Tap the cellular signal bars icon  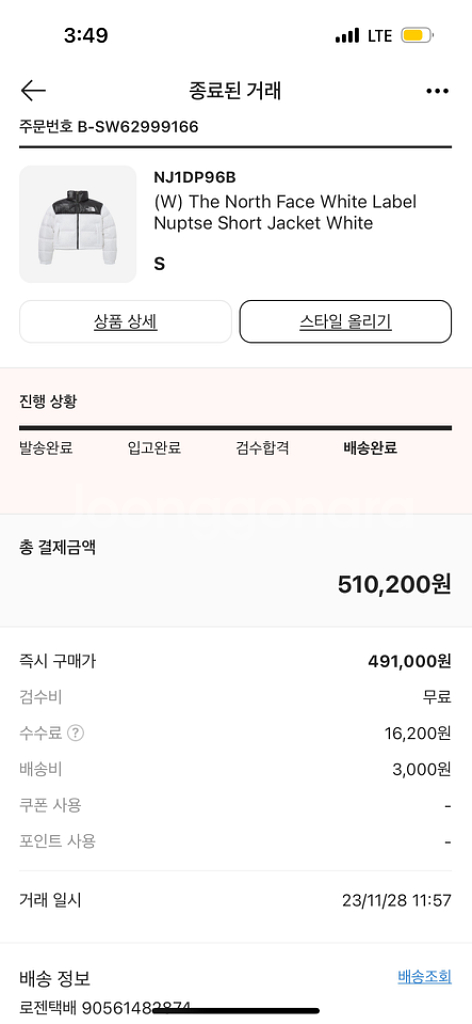click(x=347, y=35)
